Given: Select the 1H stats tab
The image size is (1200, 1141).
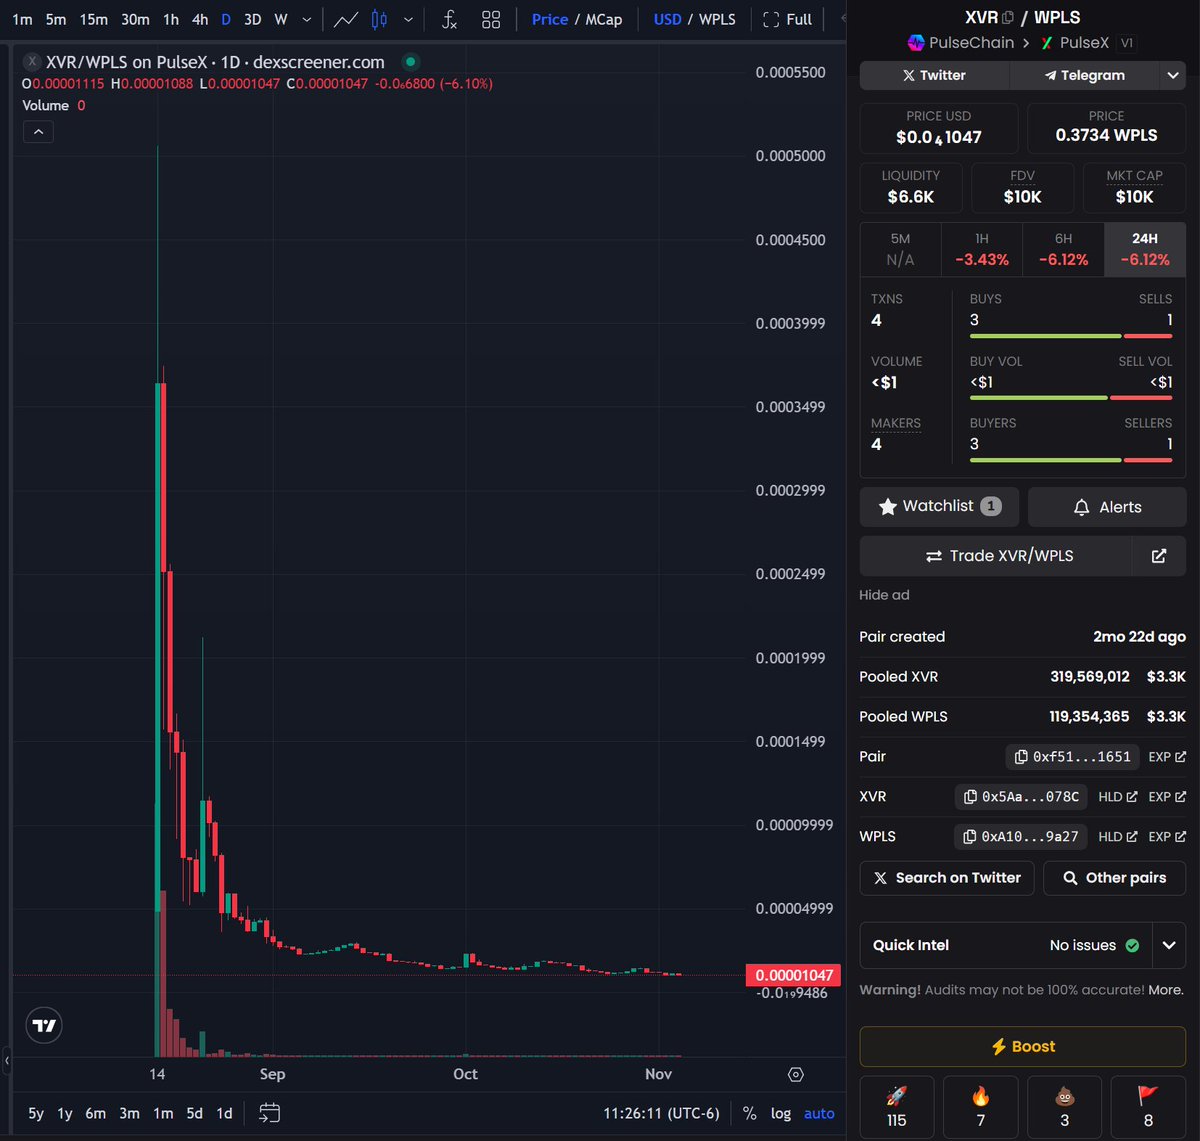Looking at the screenshot, I should pyautogui.click(x=981, y=249).
